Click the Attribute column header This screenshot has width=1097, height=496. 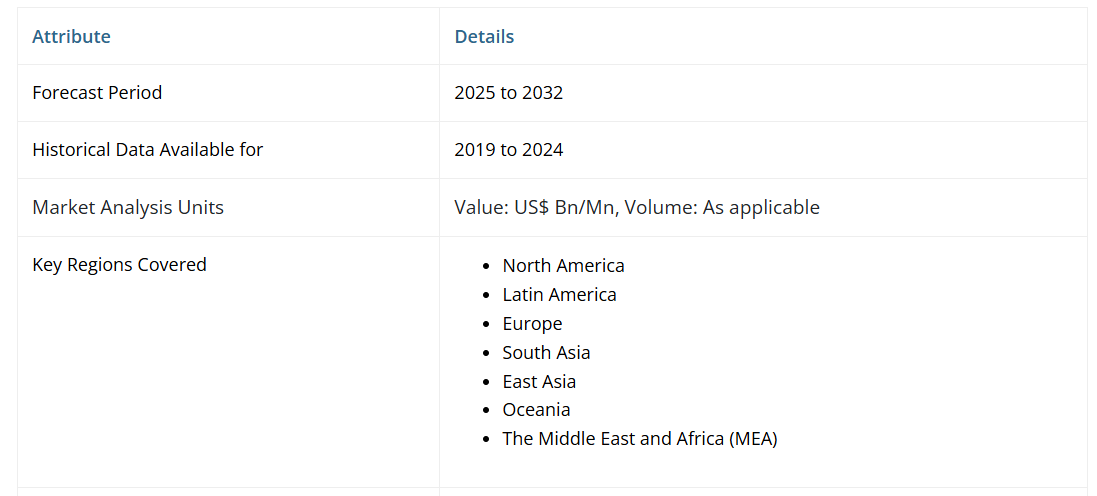71,37
